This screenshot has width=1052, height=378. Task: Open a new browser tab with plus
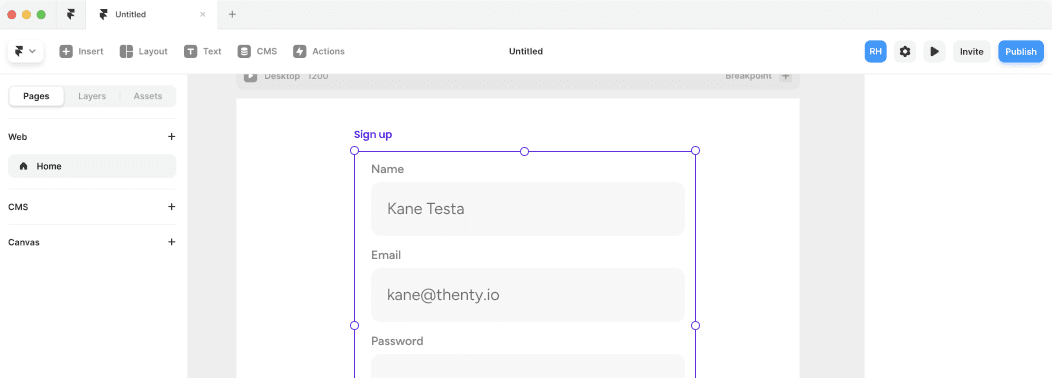(232, 14)
